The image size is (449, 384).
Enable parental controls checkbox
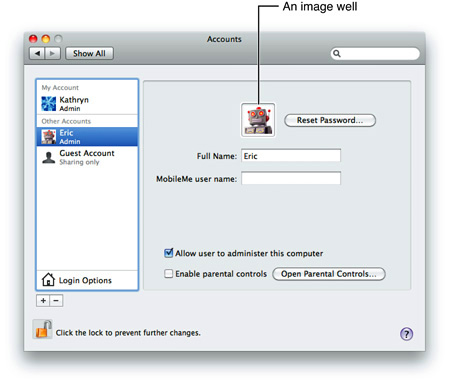[x=169, y=274]
